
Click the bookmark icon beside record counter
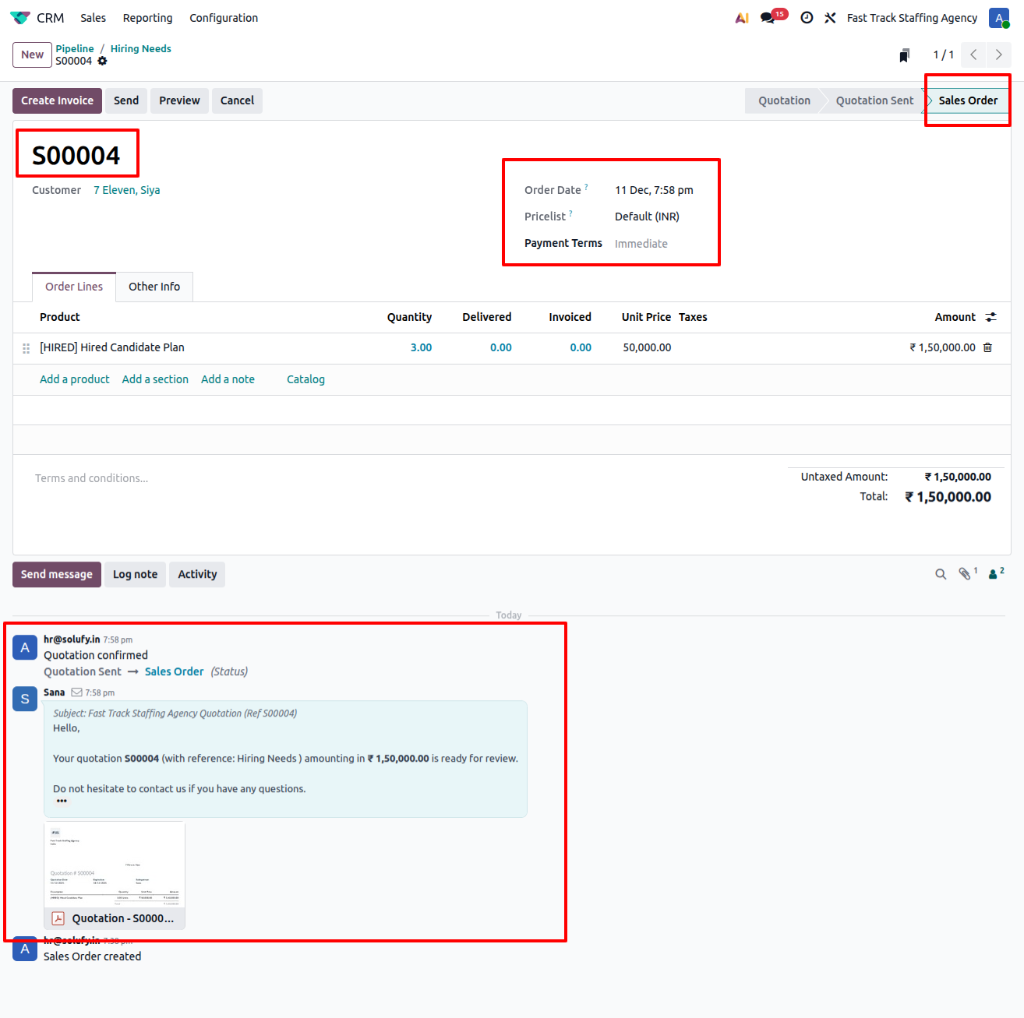click(904, 55)
